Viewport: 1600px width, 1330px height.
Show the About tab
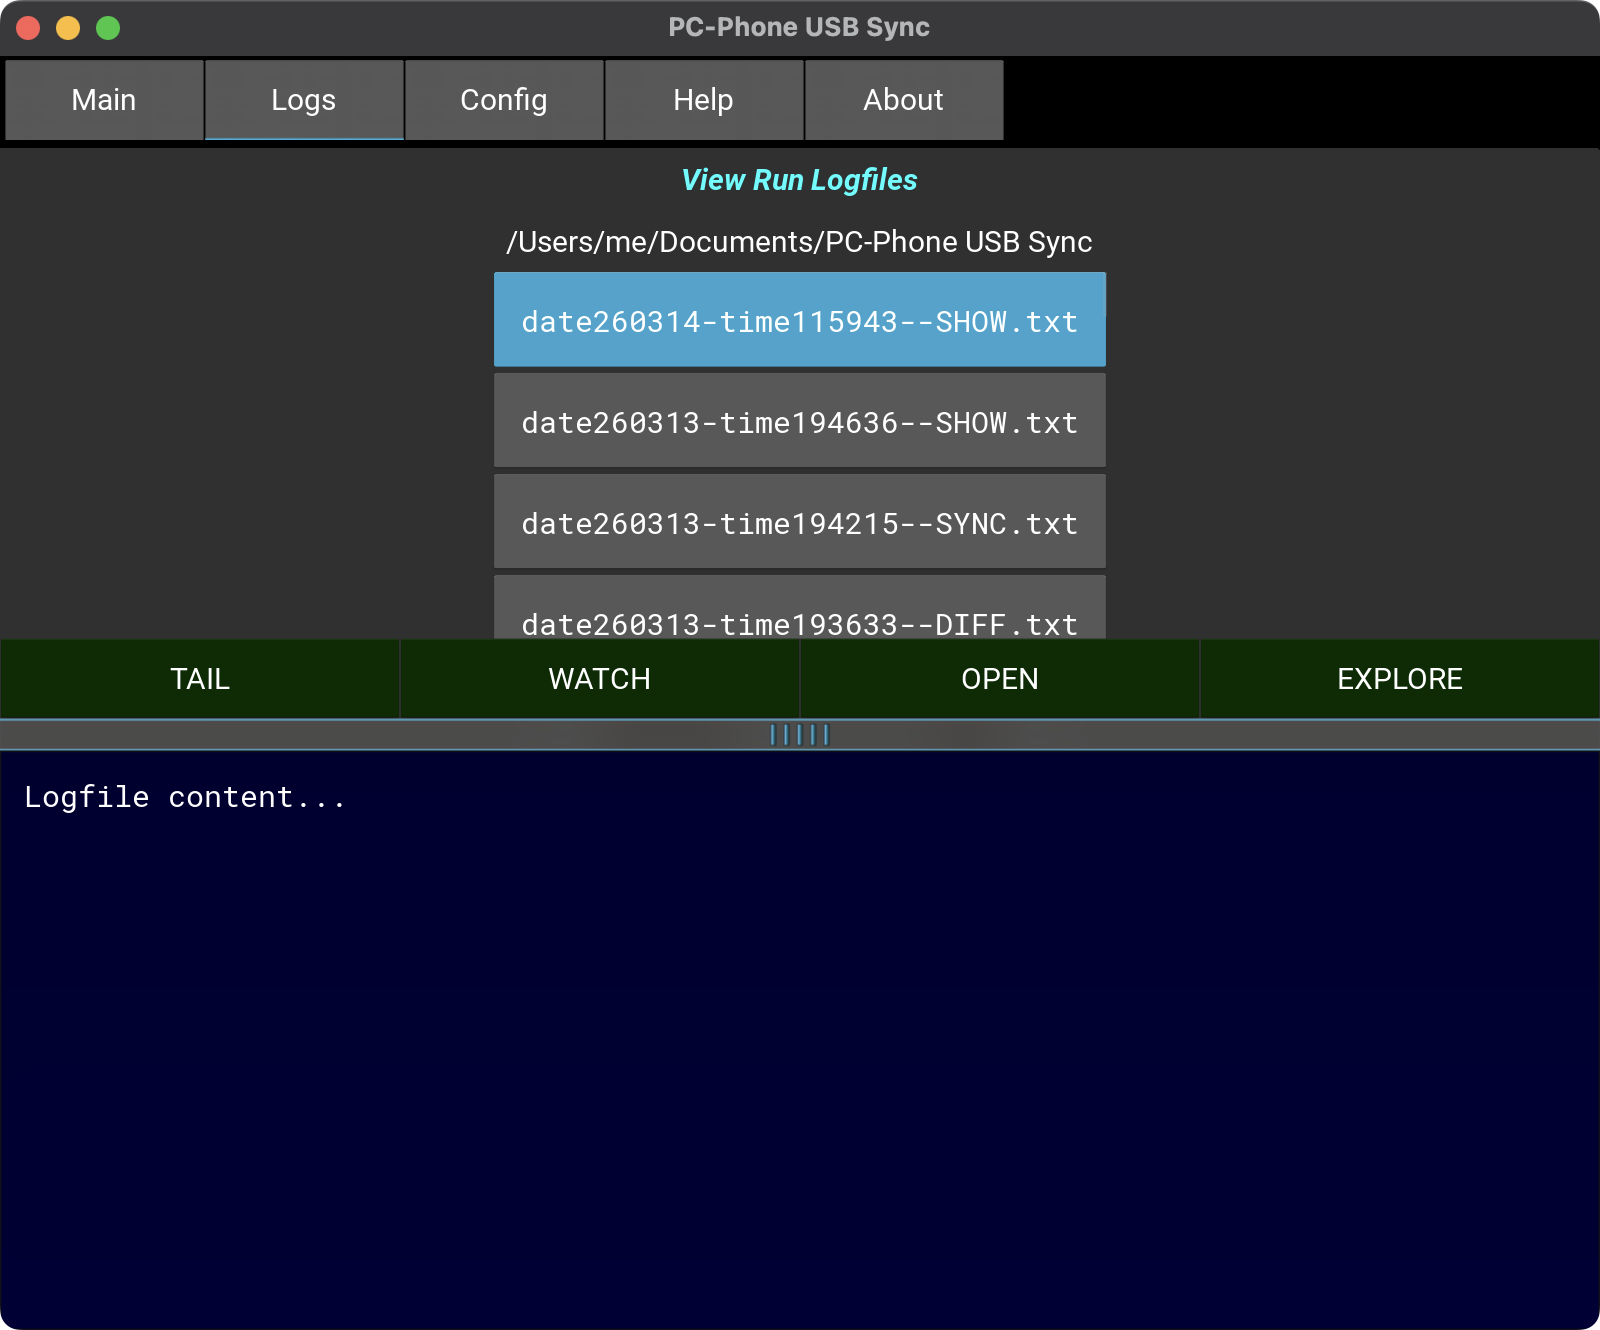[903, 100]
